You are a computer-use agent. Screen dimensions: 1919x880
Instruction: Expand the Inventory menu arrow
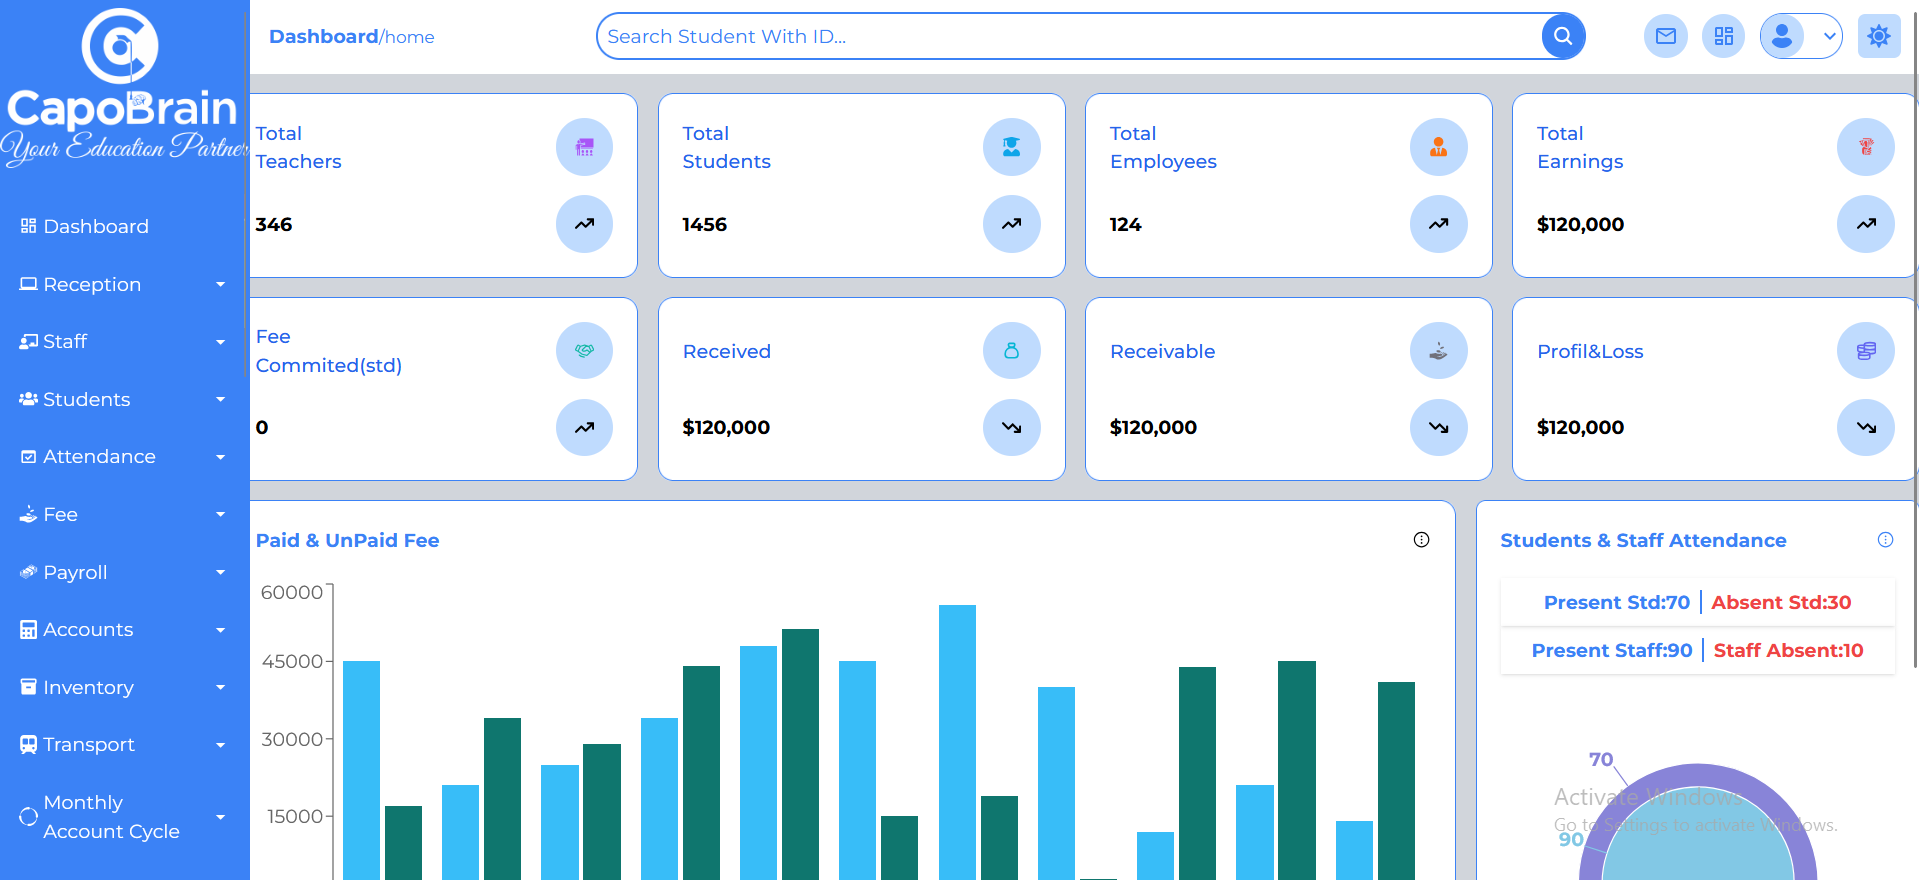click(x=221, y=687)
